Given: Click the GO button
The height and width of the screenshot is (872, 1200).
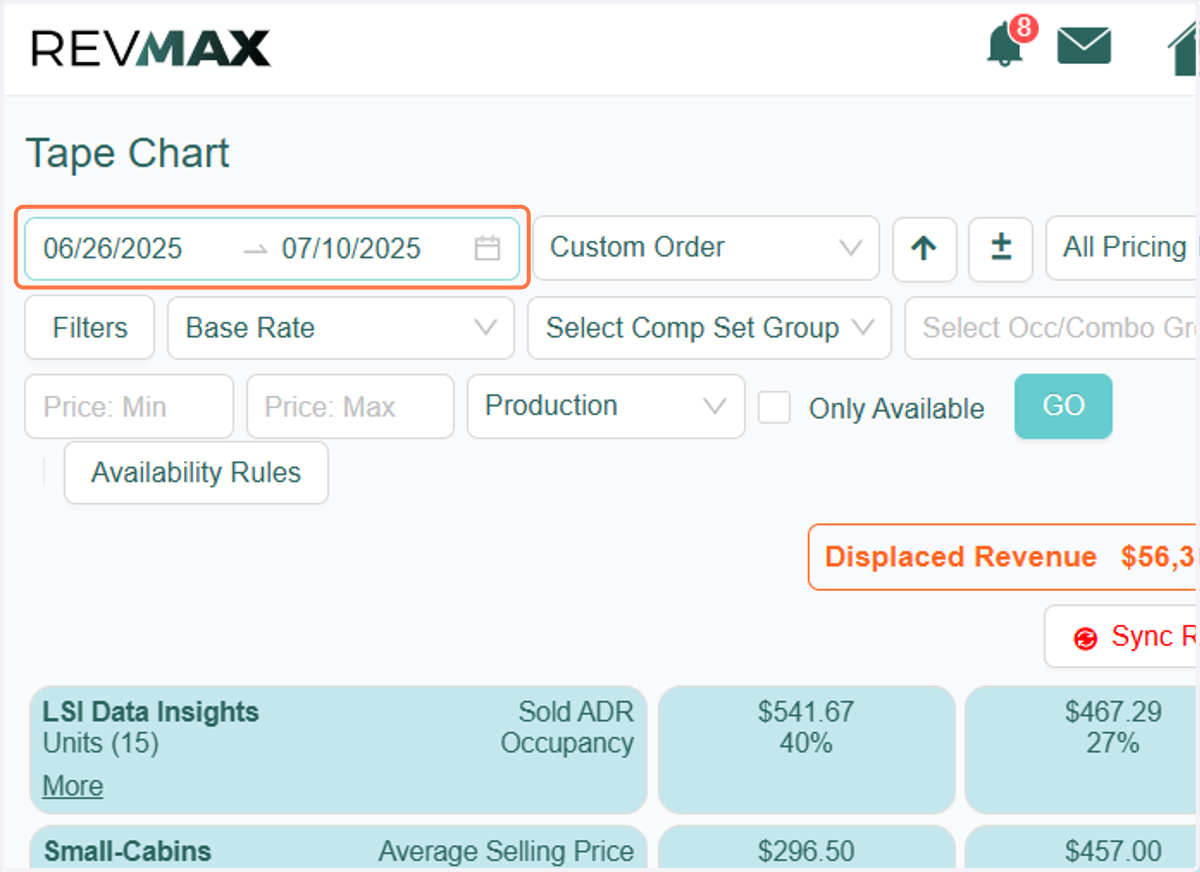Looking at the screenshot, I should 1063,406.
